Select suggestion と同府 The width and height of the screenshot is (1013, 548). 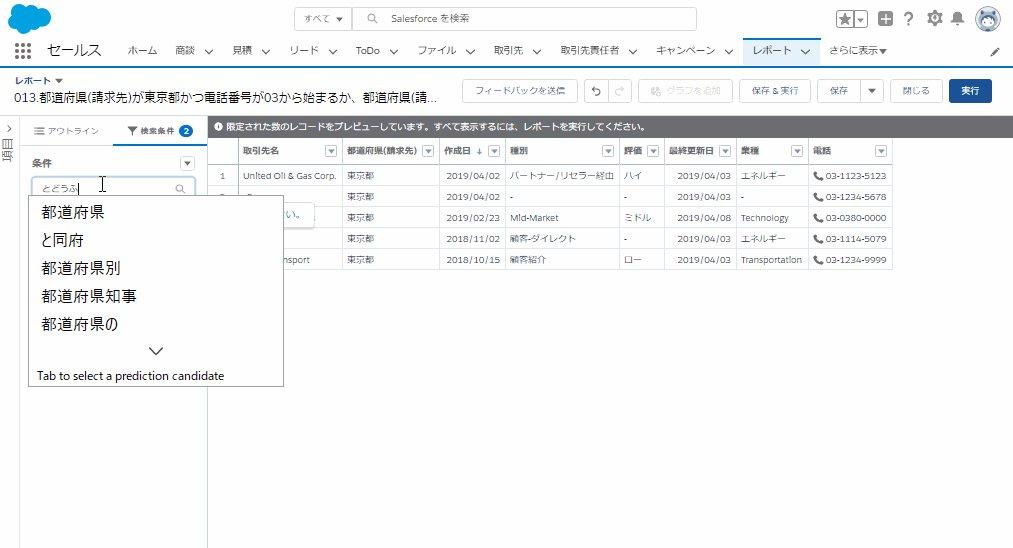[x=62, y=240]
